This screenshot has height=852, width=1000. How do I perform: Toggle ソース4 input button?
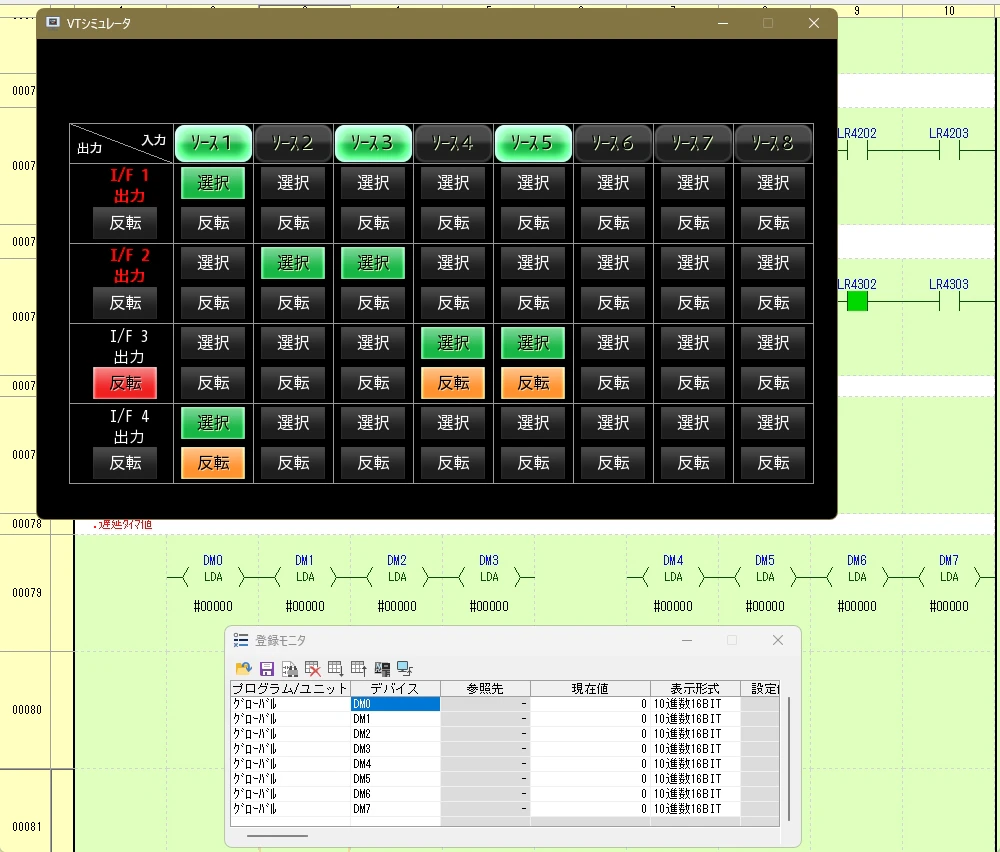coord(453,143)
